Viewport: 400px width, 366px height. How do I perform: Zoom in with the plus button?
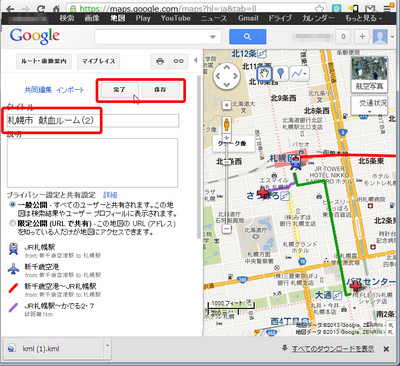click(x=227, y=138)
